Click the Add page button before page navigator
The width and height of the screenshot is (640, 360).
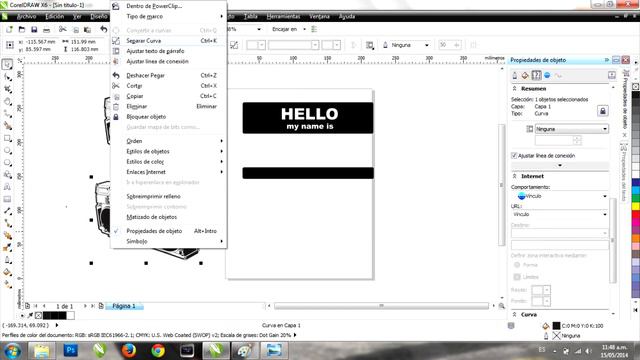click(27, 306)
